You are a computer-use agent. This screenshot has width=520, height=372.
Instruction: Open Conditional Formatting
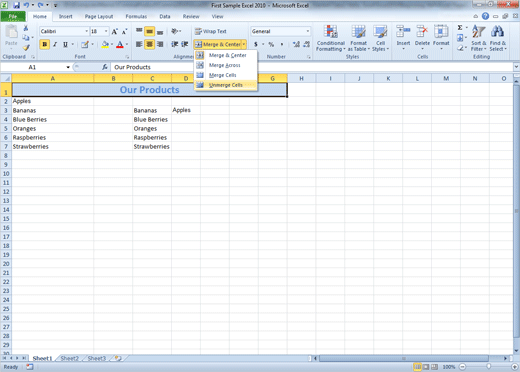[x=331, y=38]
